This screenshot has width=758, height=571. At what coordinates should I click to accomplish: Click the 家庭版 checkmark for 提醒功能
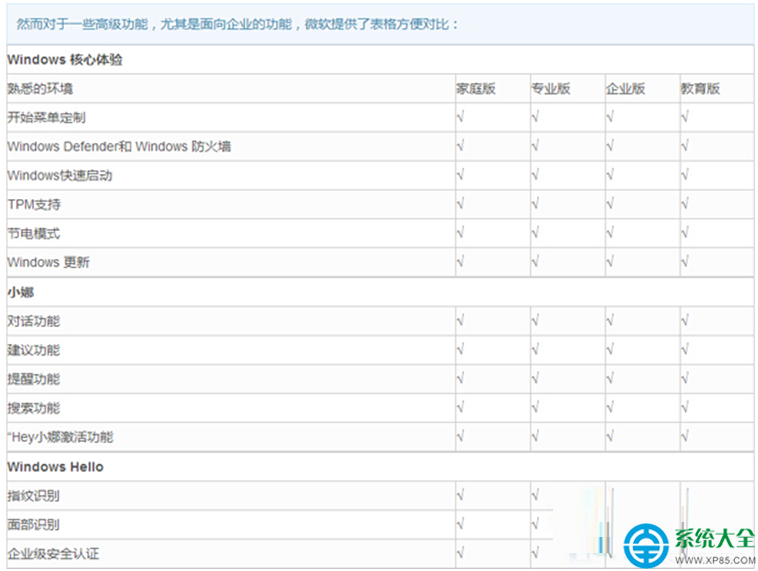tap(460, 378)
